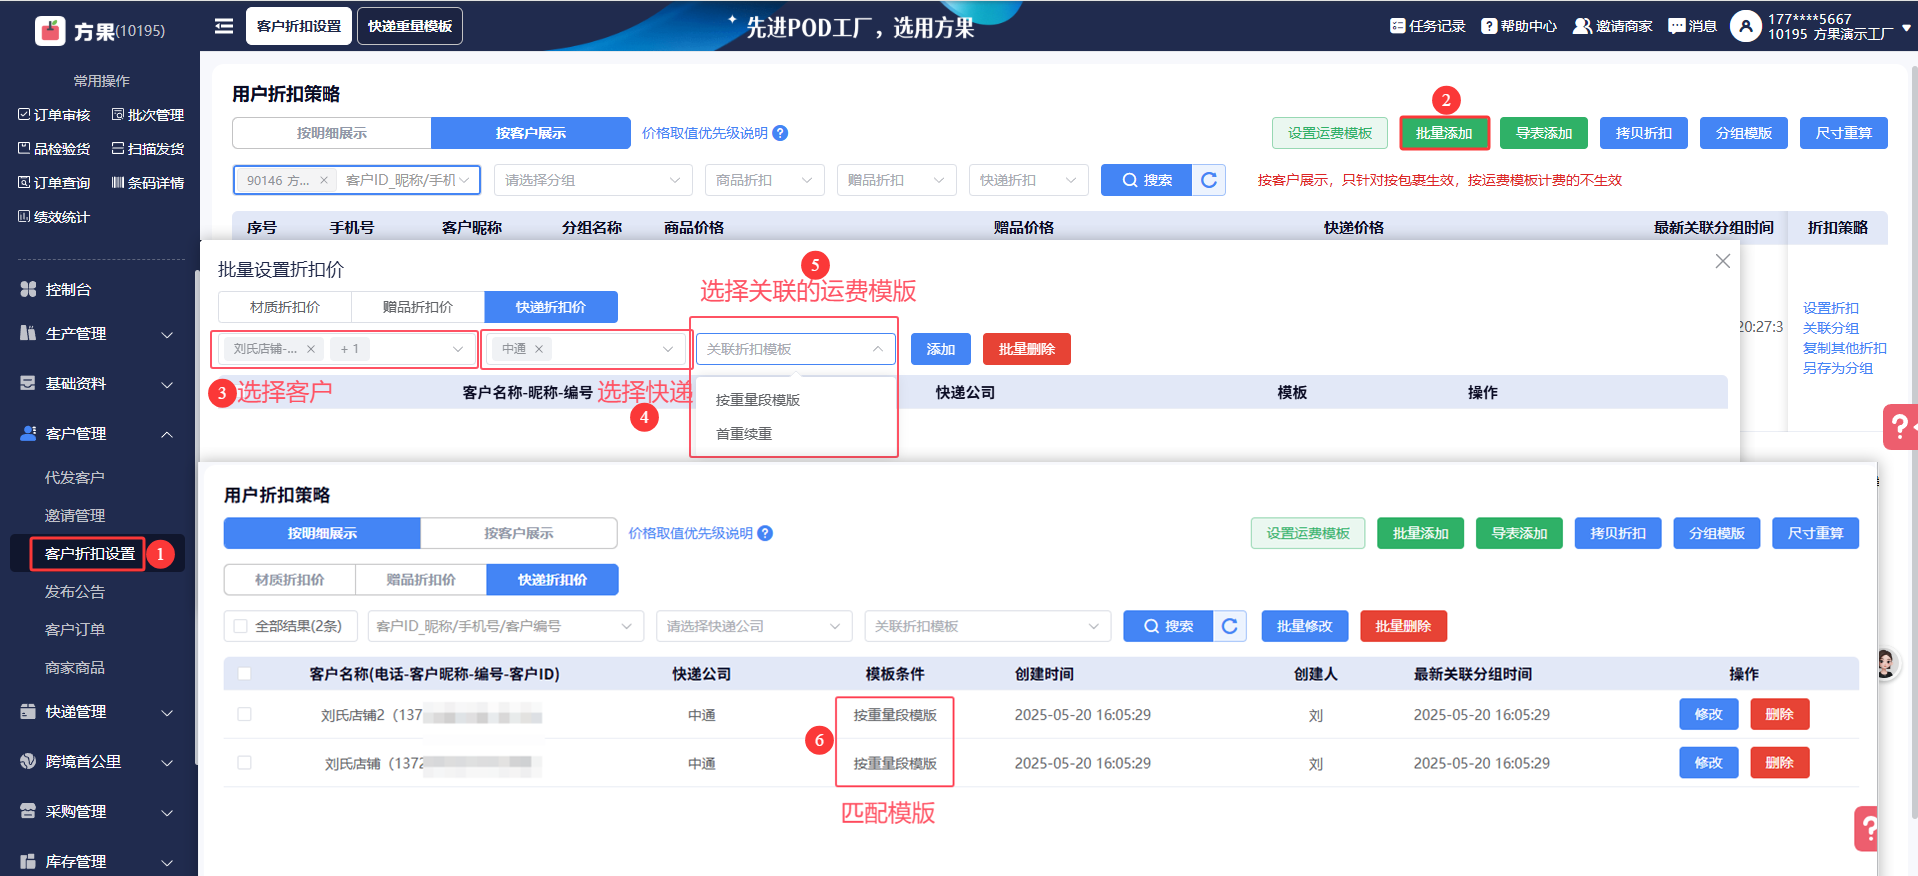This screenshot has width=1918, height=876.
Task: Click 删除 for the 刘氏店铺 (137 row
Action: tap(1780, 762)
